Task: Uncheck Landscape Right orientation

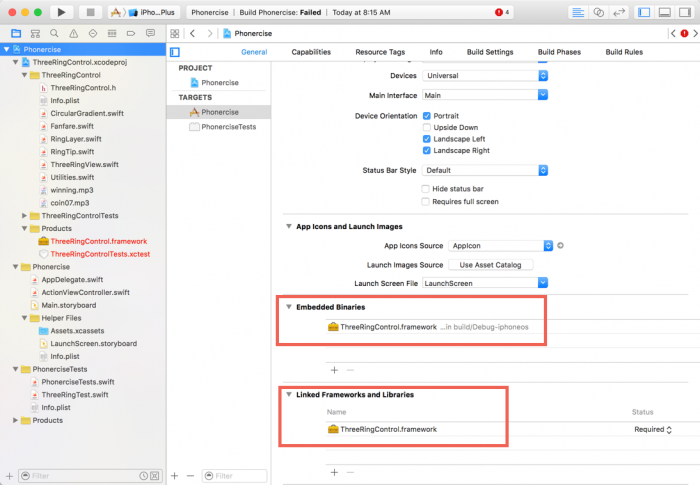Action: point(427,151)
